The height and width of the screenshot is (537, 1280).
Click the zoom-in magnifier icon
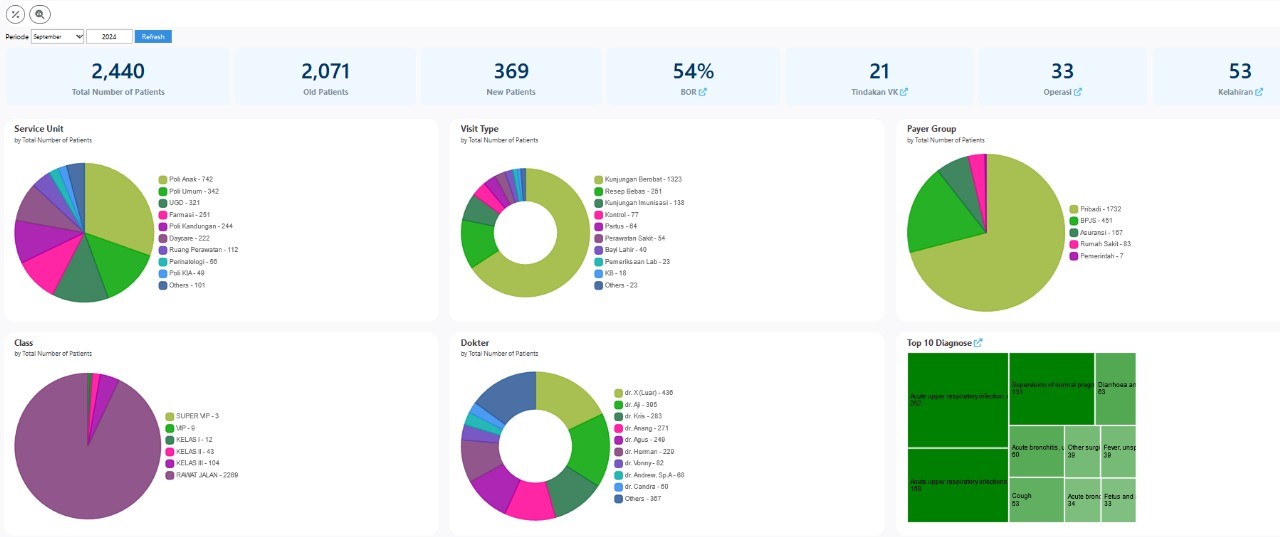coord(39,14)
